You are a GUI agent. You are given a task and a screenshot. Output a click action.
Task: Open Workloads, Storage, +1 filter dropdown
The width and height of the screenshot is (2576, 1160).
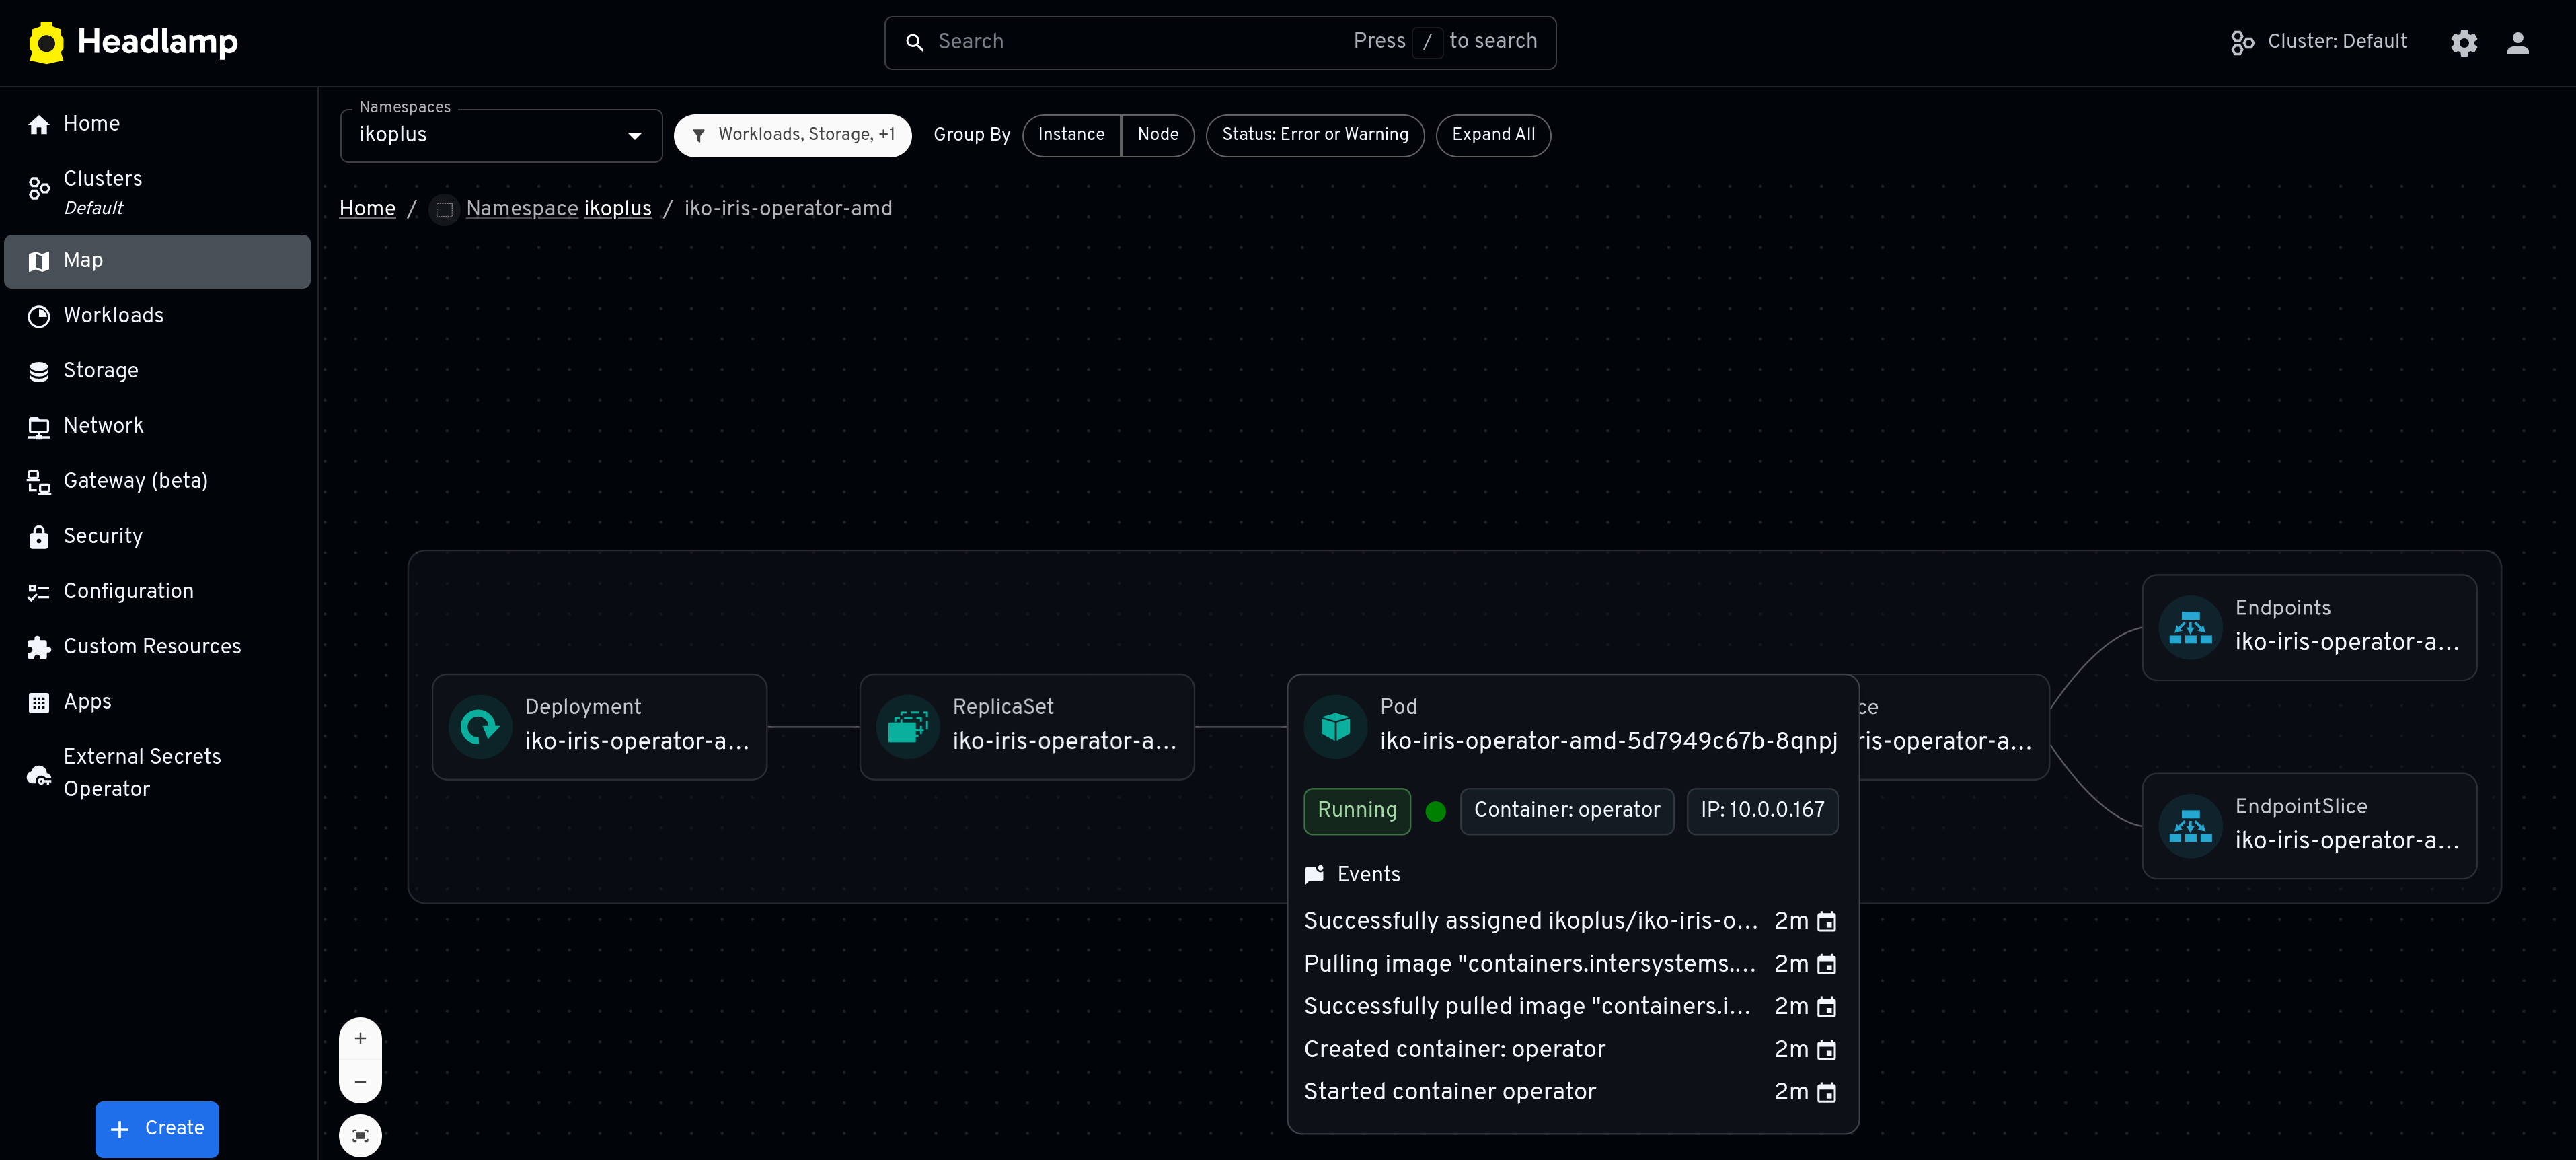pyautogui.click(x=792, y=135)
